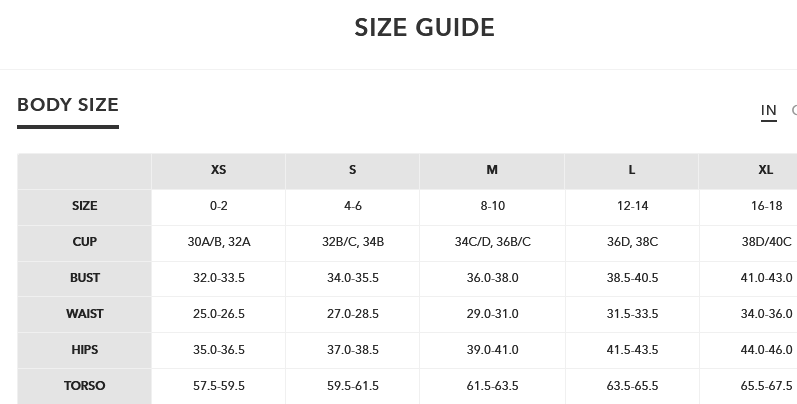Viewport: 797px width, 404px height.
Task: Select the IN unit toggle
Action: [x=768, y=111]
